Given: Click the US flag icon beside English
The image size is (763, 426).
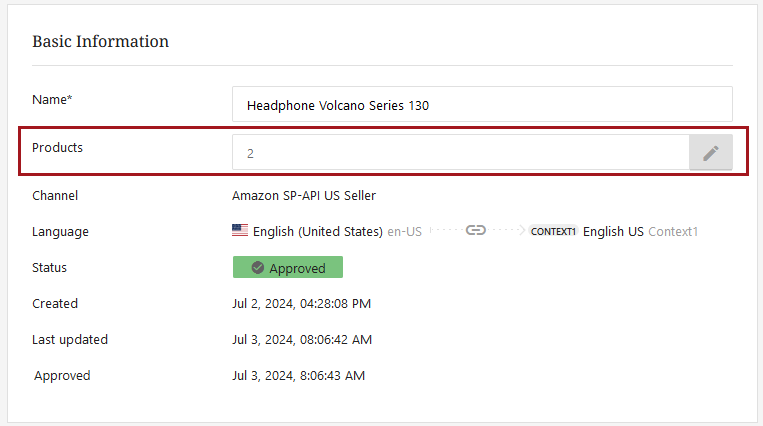Looking at the screenshot, I should coord(240,230).
